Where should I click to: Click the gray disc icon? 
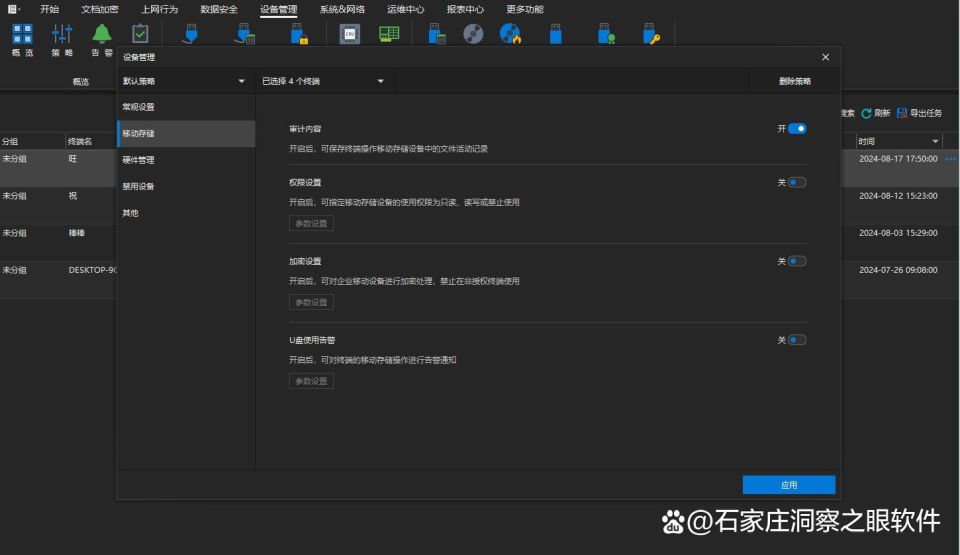(x=473, y=34)
